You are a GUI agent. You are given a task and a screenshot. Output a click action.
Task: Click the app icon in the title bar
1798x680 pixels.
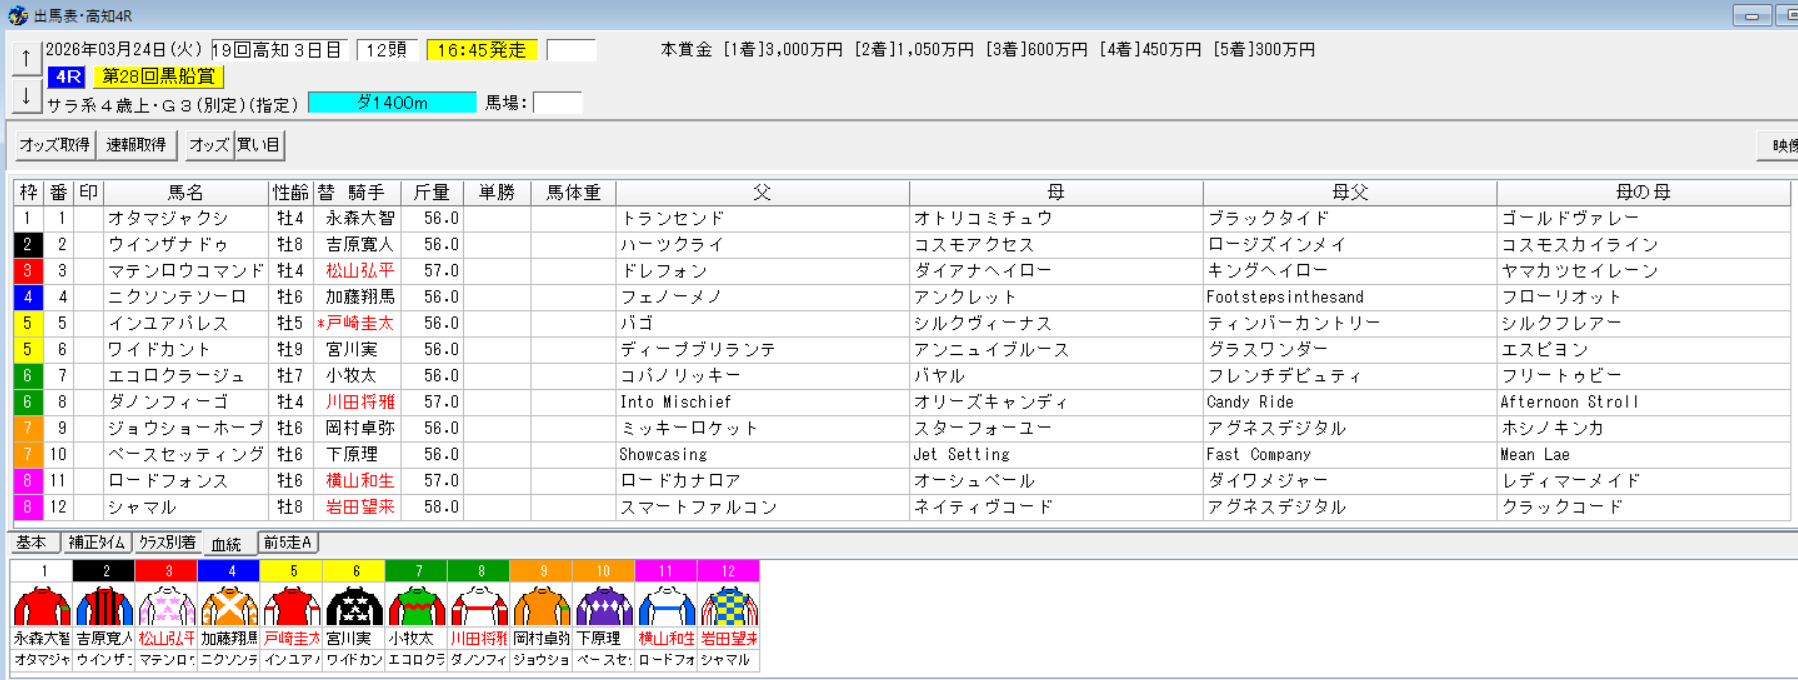(17, 16)
